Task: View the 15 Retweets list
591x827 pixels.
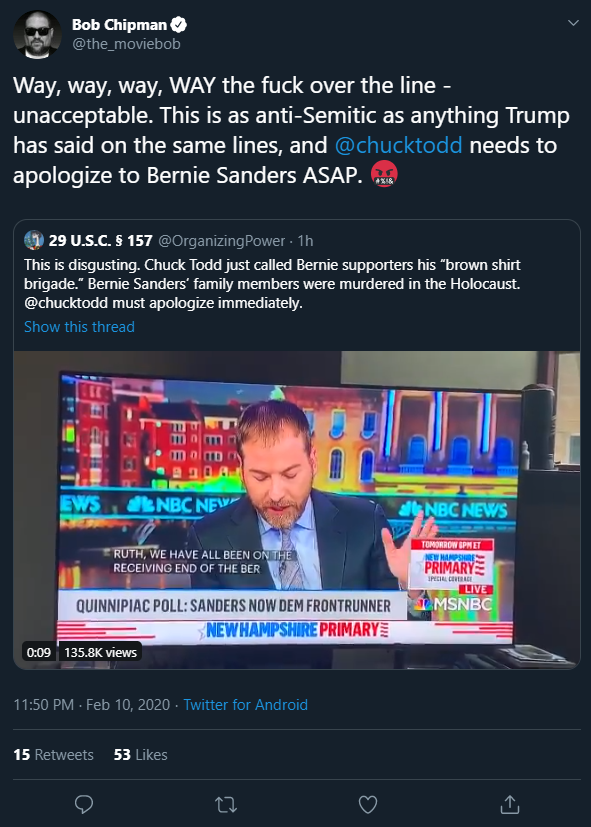Action: [x=53, y=755]
